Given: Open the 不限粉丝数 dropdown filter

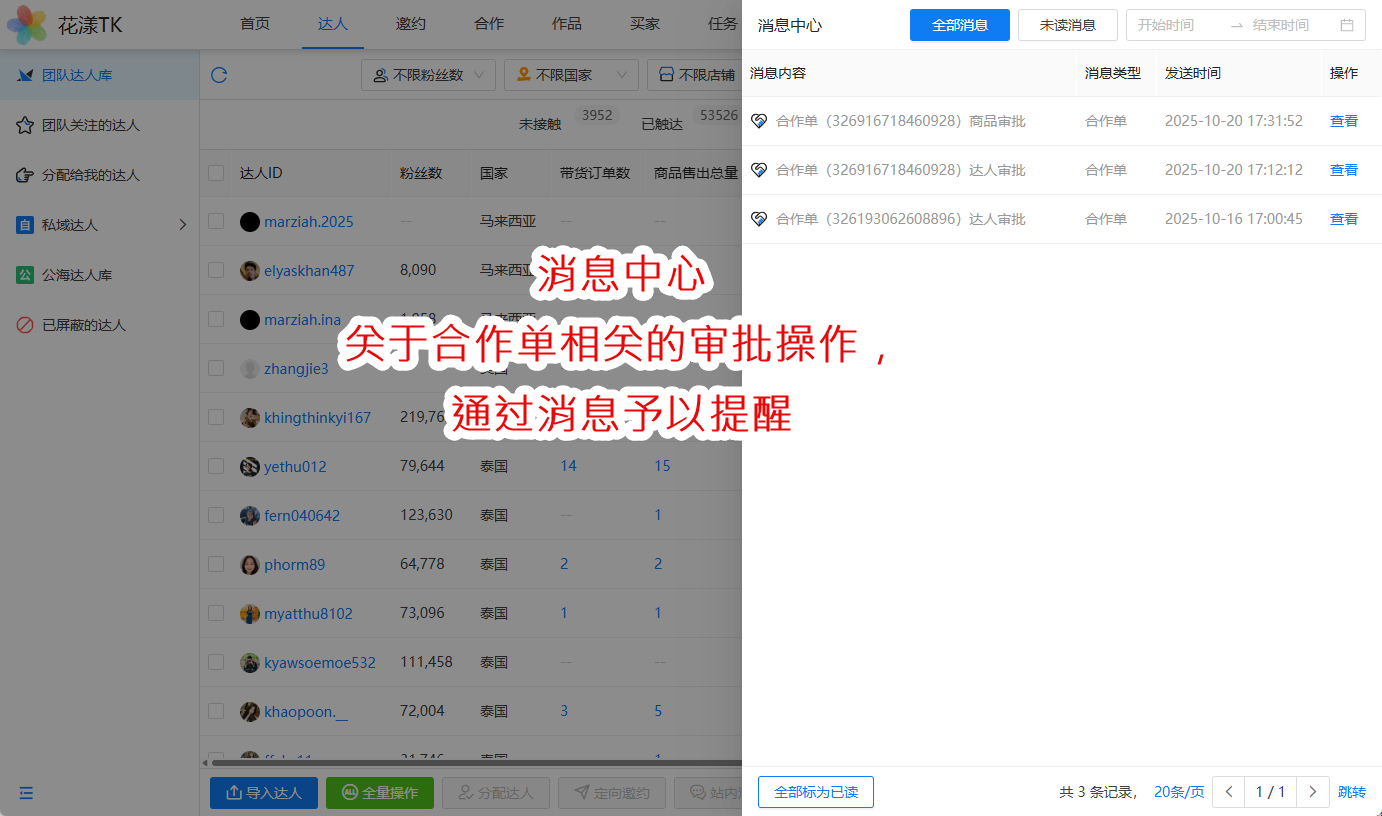Looking at the screenshot, I should click(x=428, y=75).
